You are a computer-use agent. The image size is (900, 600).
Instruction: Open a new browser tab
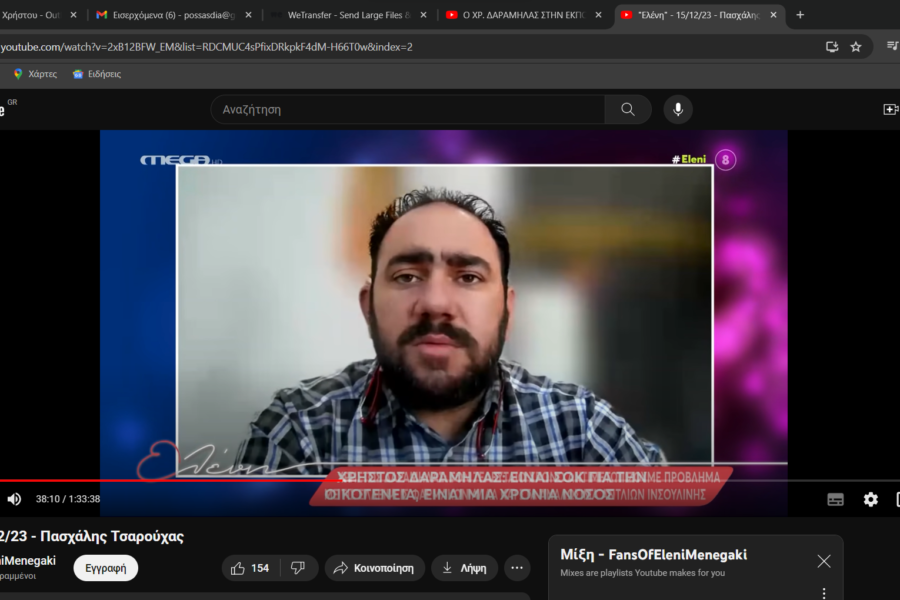click(x=800, y=15)
